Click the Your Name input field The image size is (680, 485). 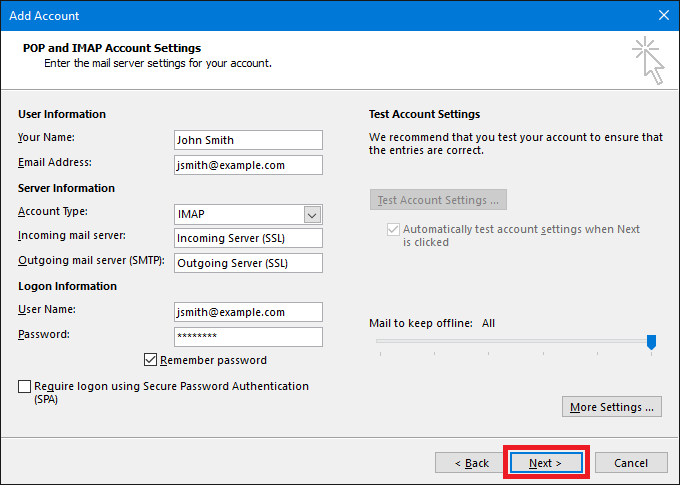pyautogui.click(x=248, y=140)
